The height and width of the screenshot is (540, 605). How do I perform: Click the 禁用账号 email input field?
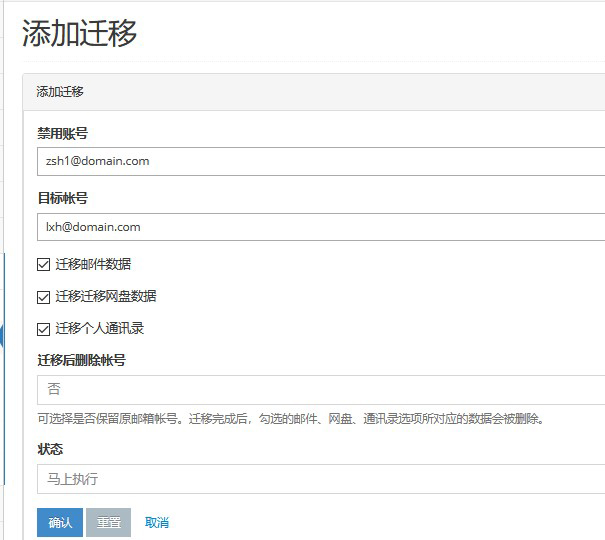click(321, 161)
